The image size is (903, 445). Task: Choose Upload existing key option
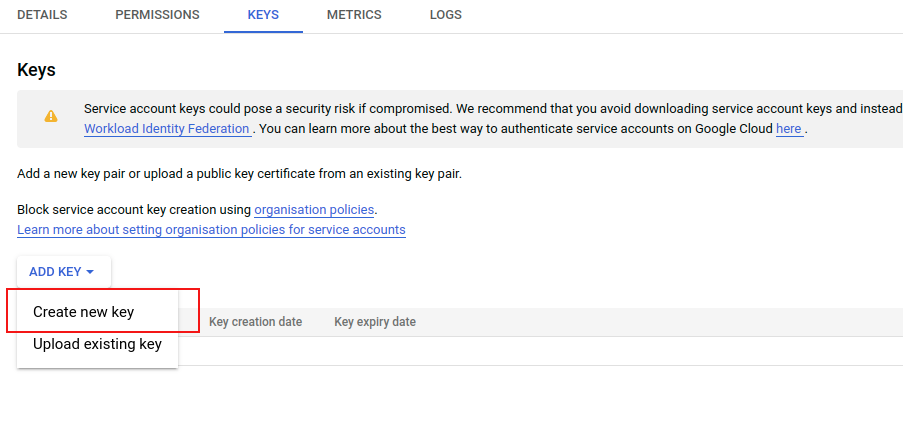click(97, 344)
